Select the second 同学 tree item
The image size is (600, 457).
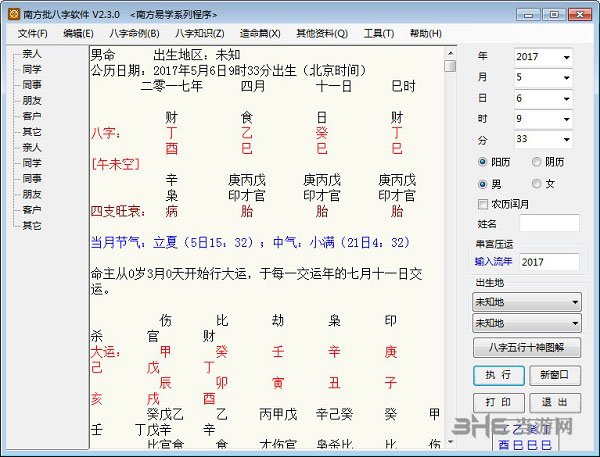(x=32, y=163)
